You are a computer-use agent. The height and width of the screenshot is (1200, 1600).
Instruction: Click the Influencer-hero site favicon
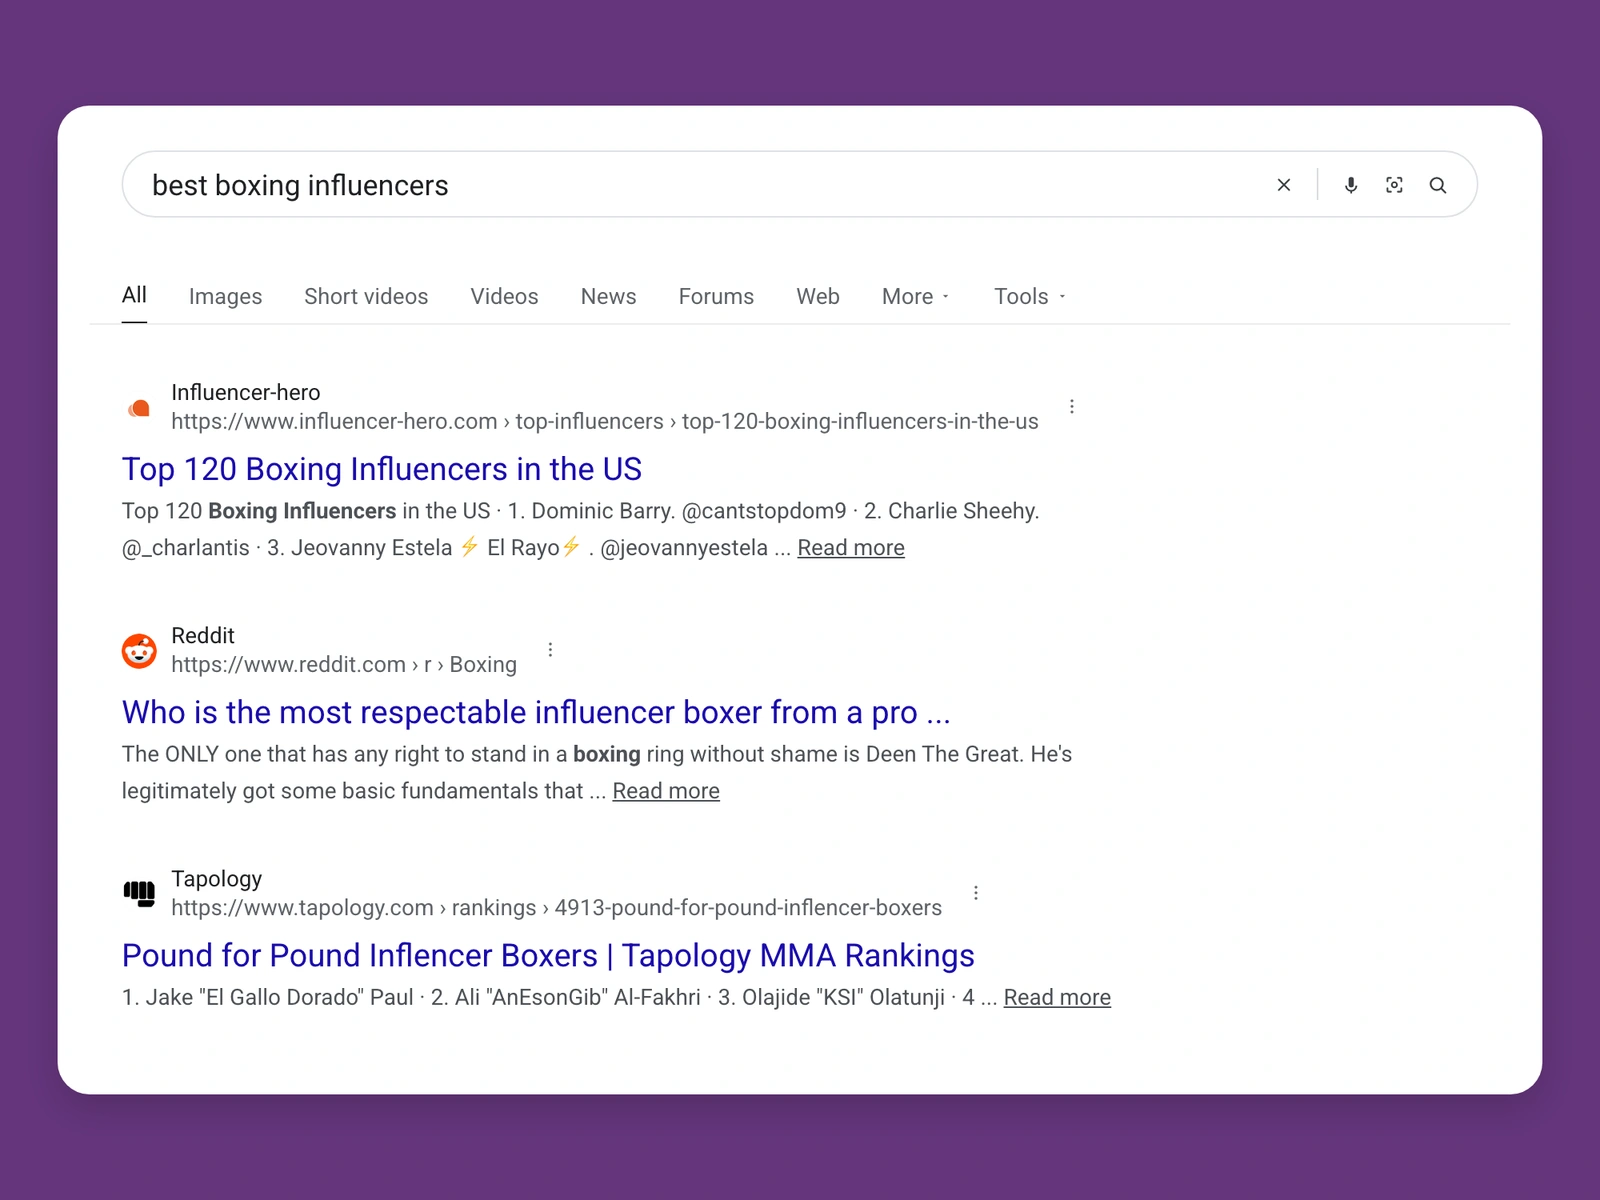coord(139,408)
